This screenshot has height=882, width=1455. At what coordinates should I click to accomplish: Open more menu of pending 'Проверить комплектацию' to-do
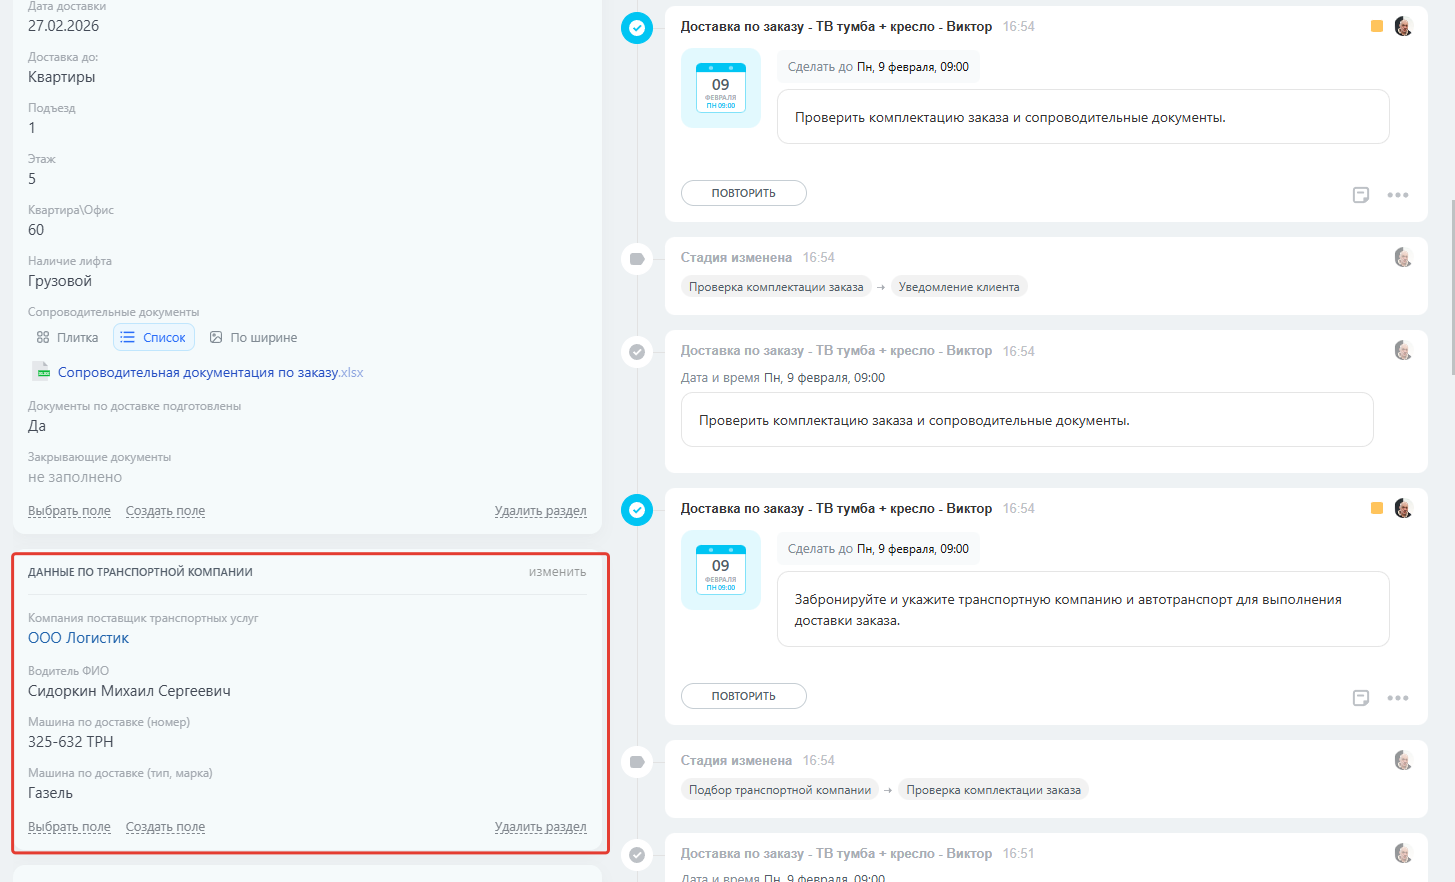tap(1398, 195)
